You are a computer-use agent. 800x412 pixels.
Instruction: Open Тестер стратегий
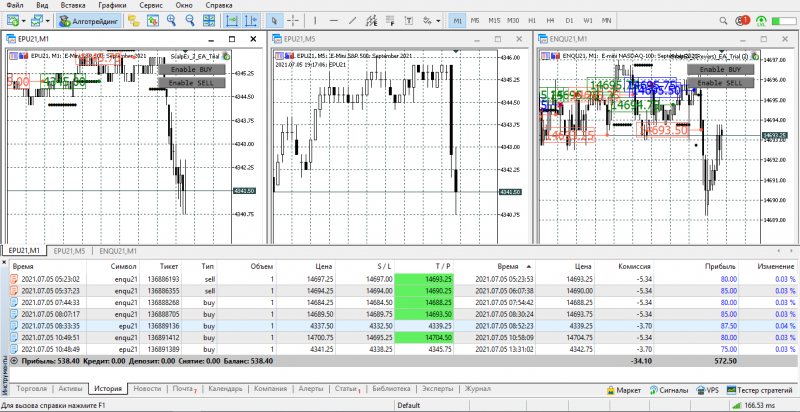tap(760, 390)
